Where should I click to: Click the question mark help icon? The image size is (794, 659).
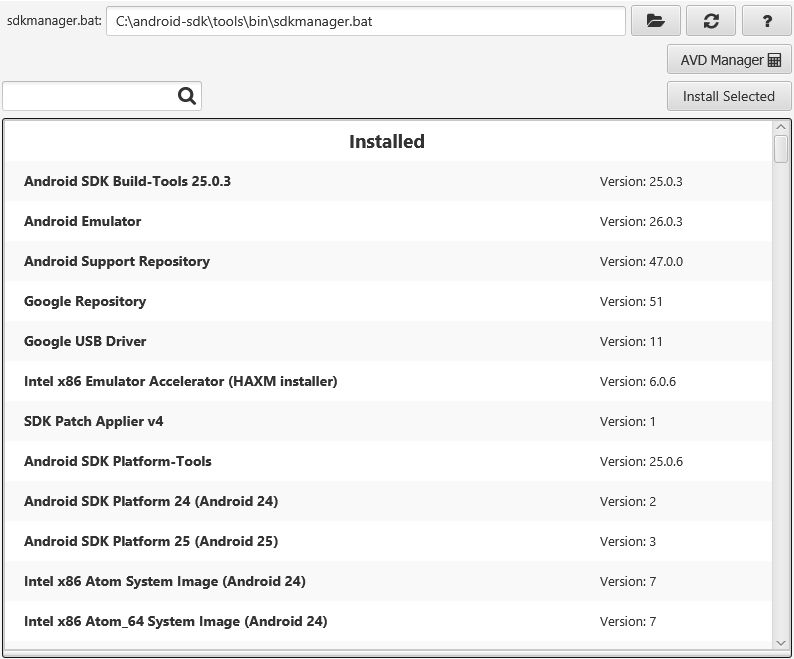[767, 21]
